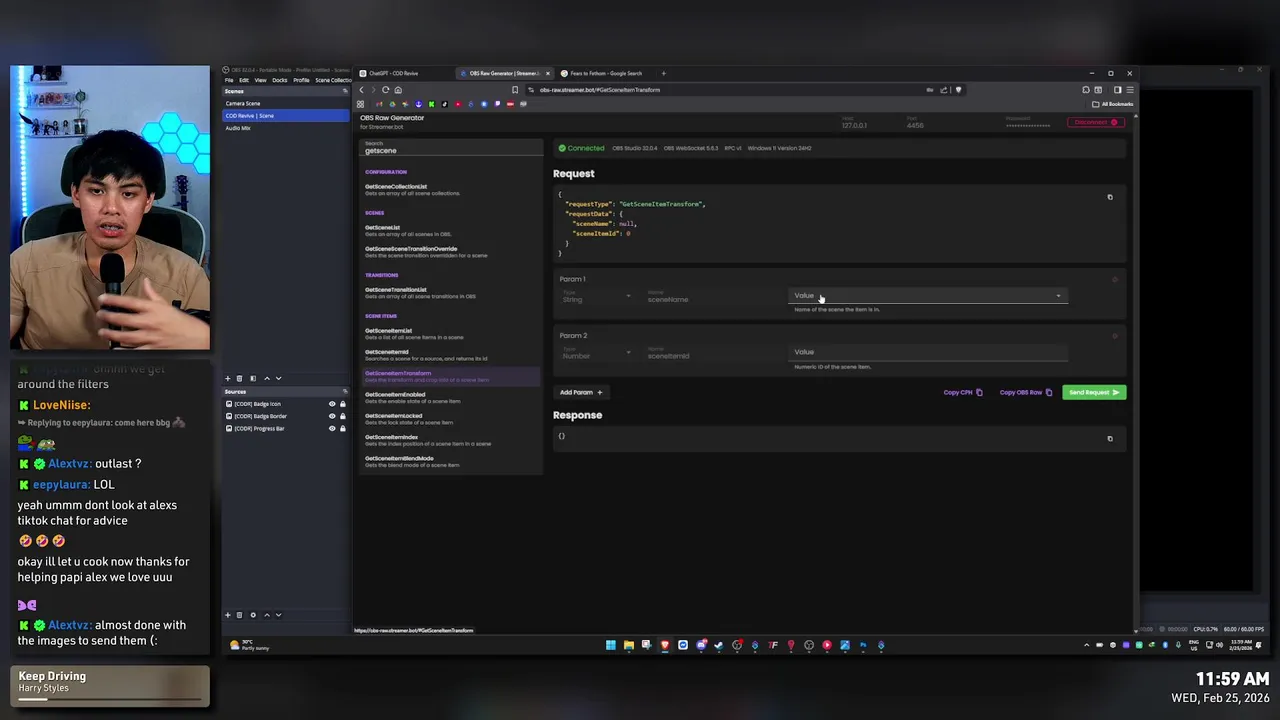The width and height of the screenshot is (1280, 720).
Task: Expand the All Bookmarks folder
Action: 1114,104
